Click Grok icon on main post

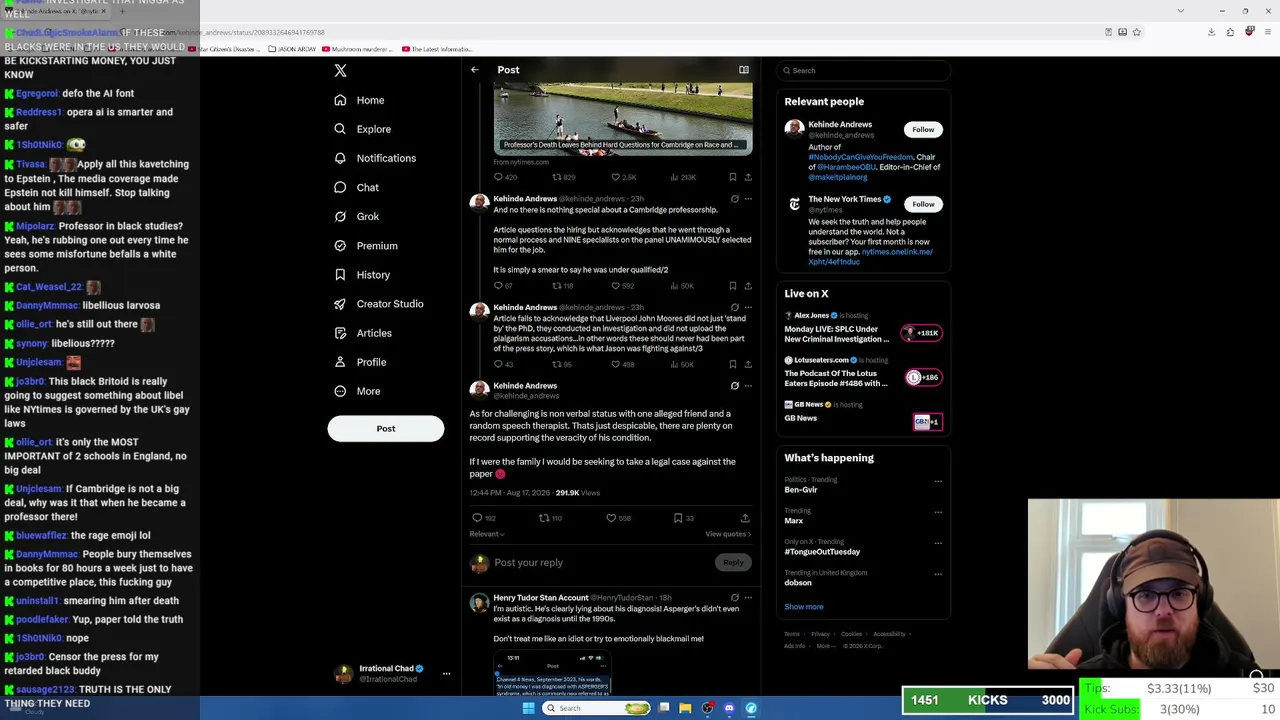tap(735, 386)
